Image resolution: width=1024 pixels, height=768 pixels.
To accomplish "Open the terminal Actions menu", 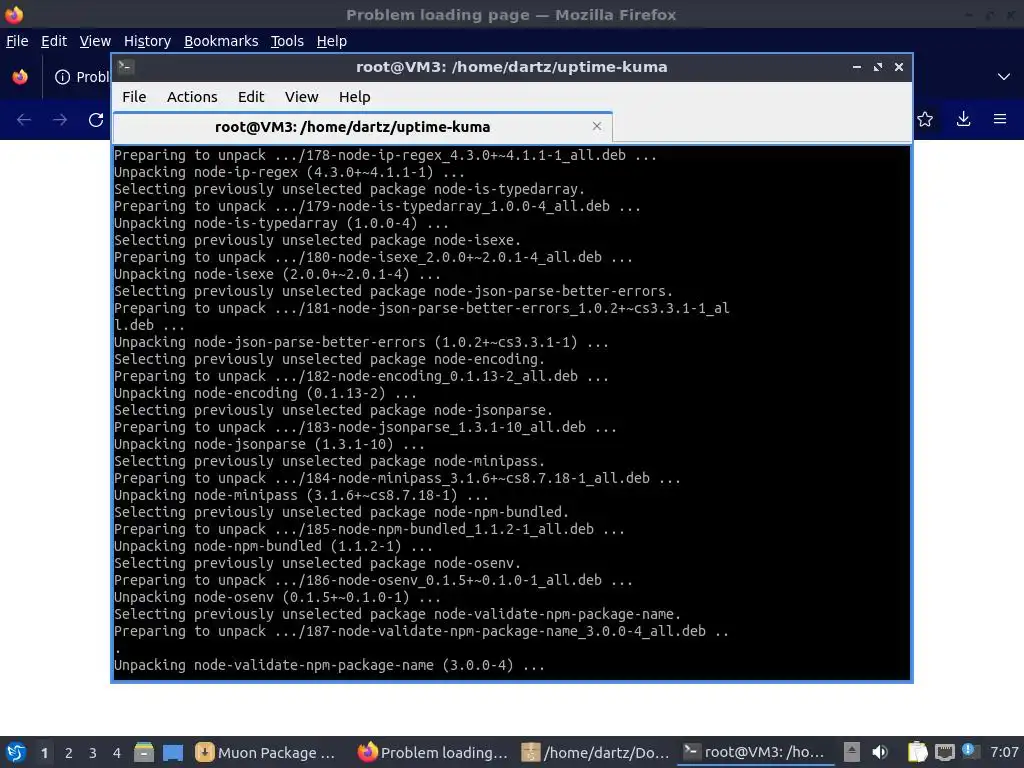I will coord(192,97).
